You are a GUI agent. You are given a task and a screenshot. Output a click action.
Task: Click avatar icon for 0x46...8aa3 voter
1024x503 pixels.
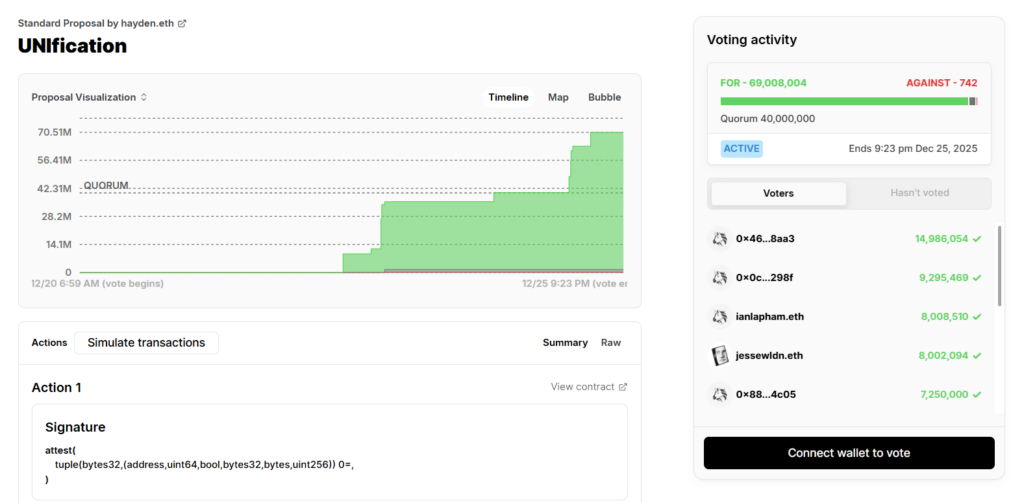coord(719,239)
